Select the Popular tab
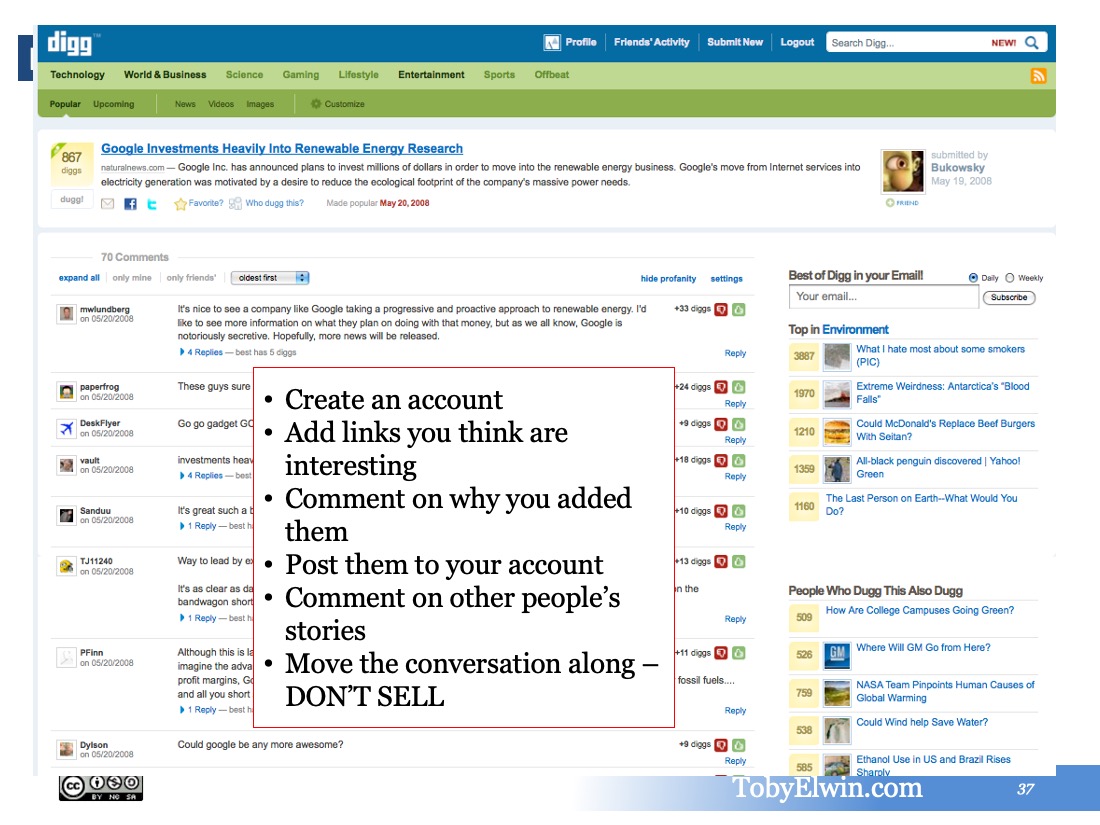This screenshot has height=825, width=1100. 65,104
